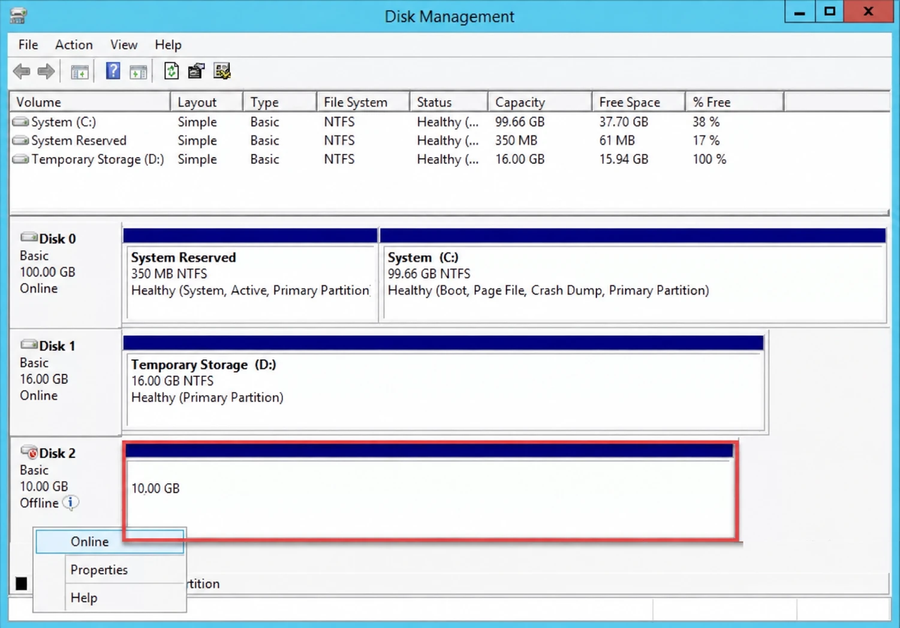Click the Back arrow in the toolbar
Viewport: 900px width, 628px height.
coord(22,72)
